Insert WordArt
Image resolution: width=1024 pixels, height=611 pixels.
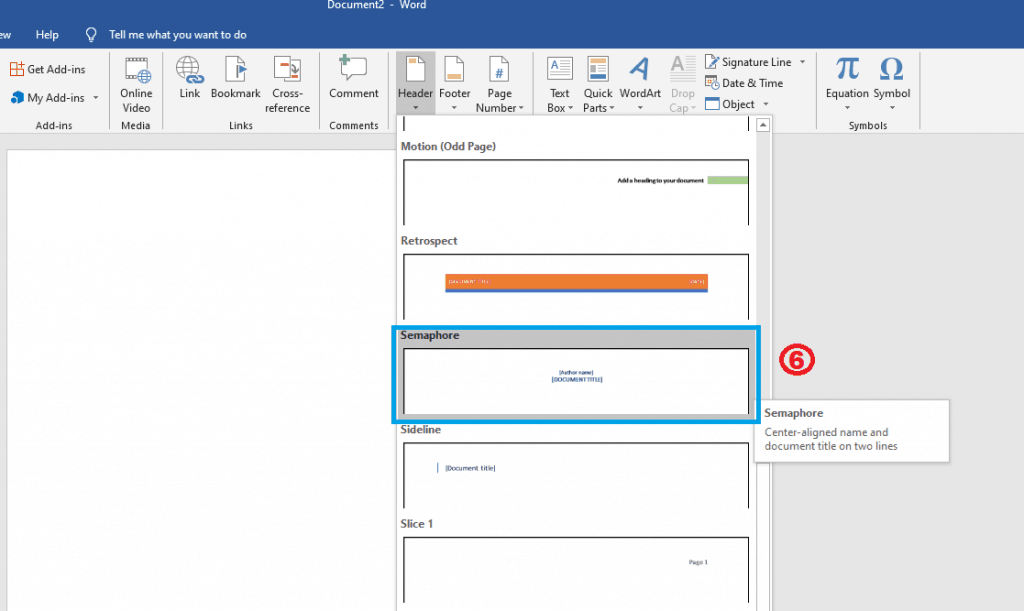[640, 84]
